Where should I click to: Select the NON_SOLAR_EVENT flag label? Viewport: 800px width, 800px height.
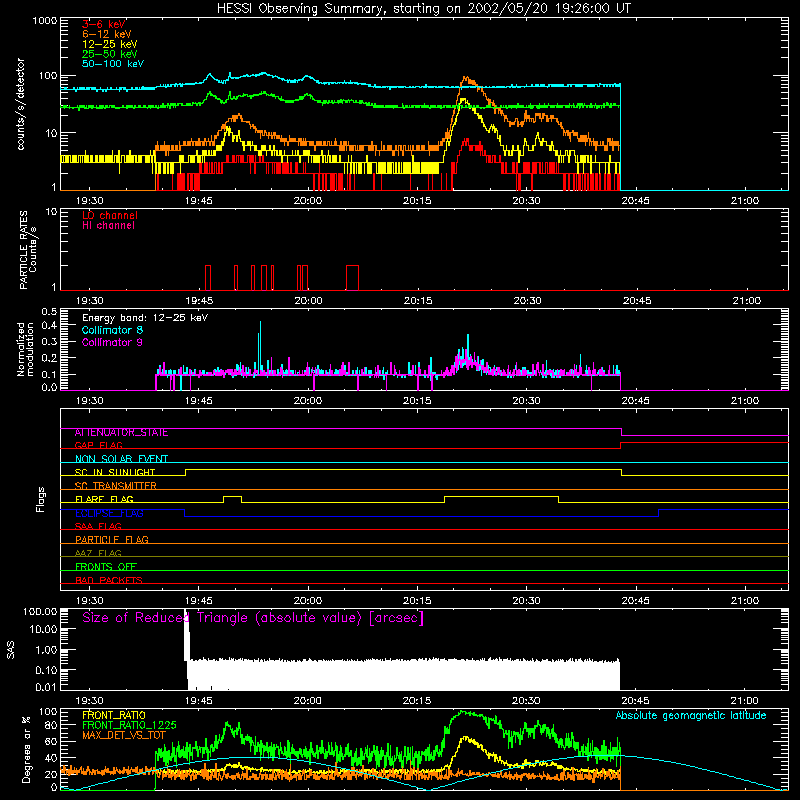121,459
